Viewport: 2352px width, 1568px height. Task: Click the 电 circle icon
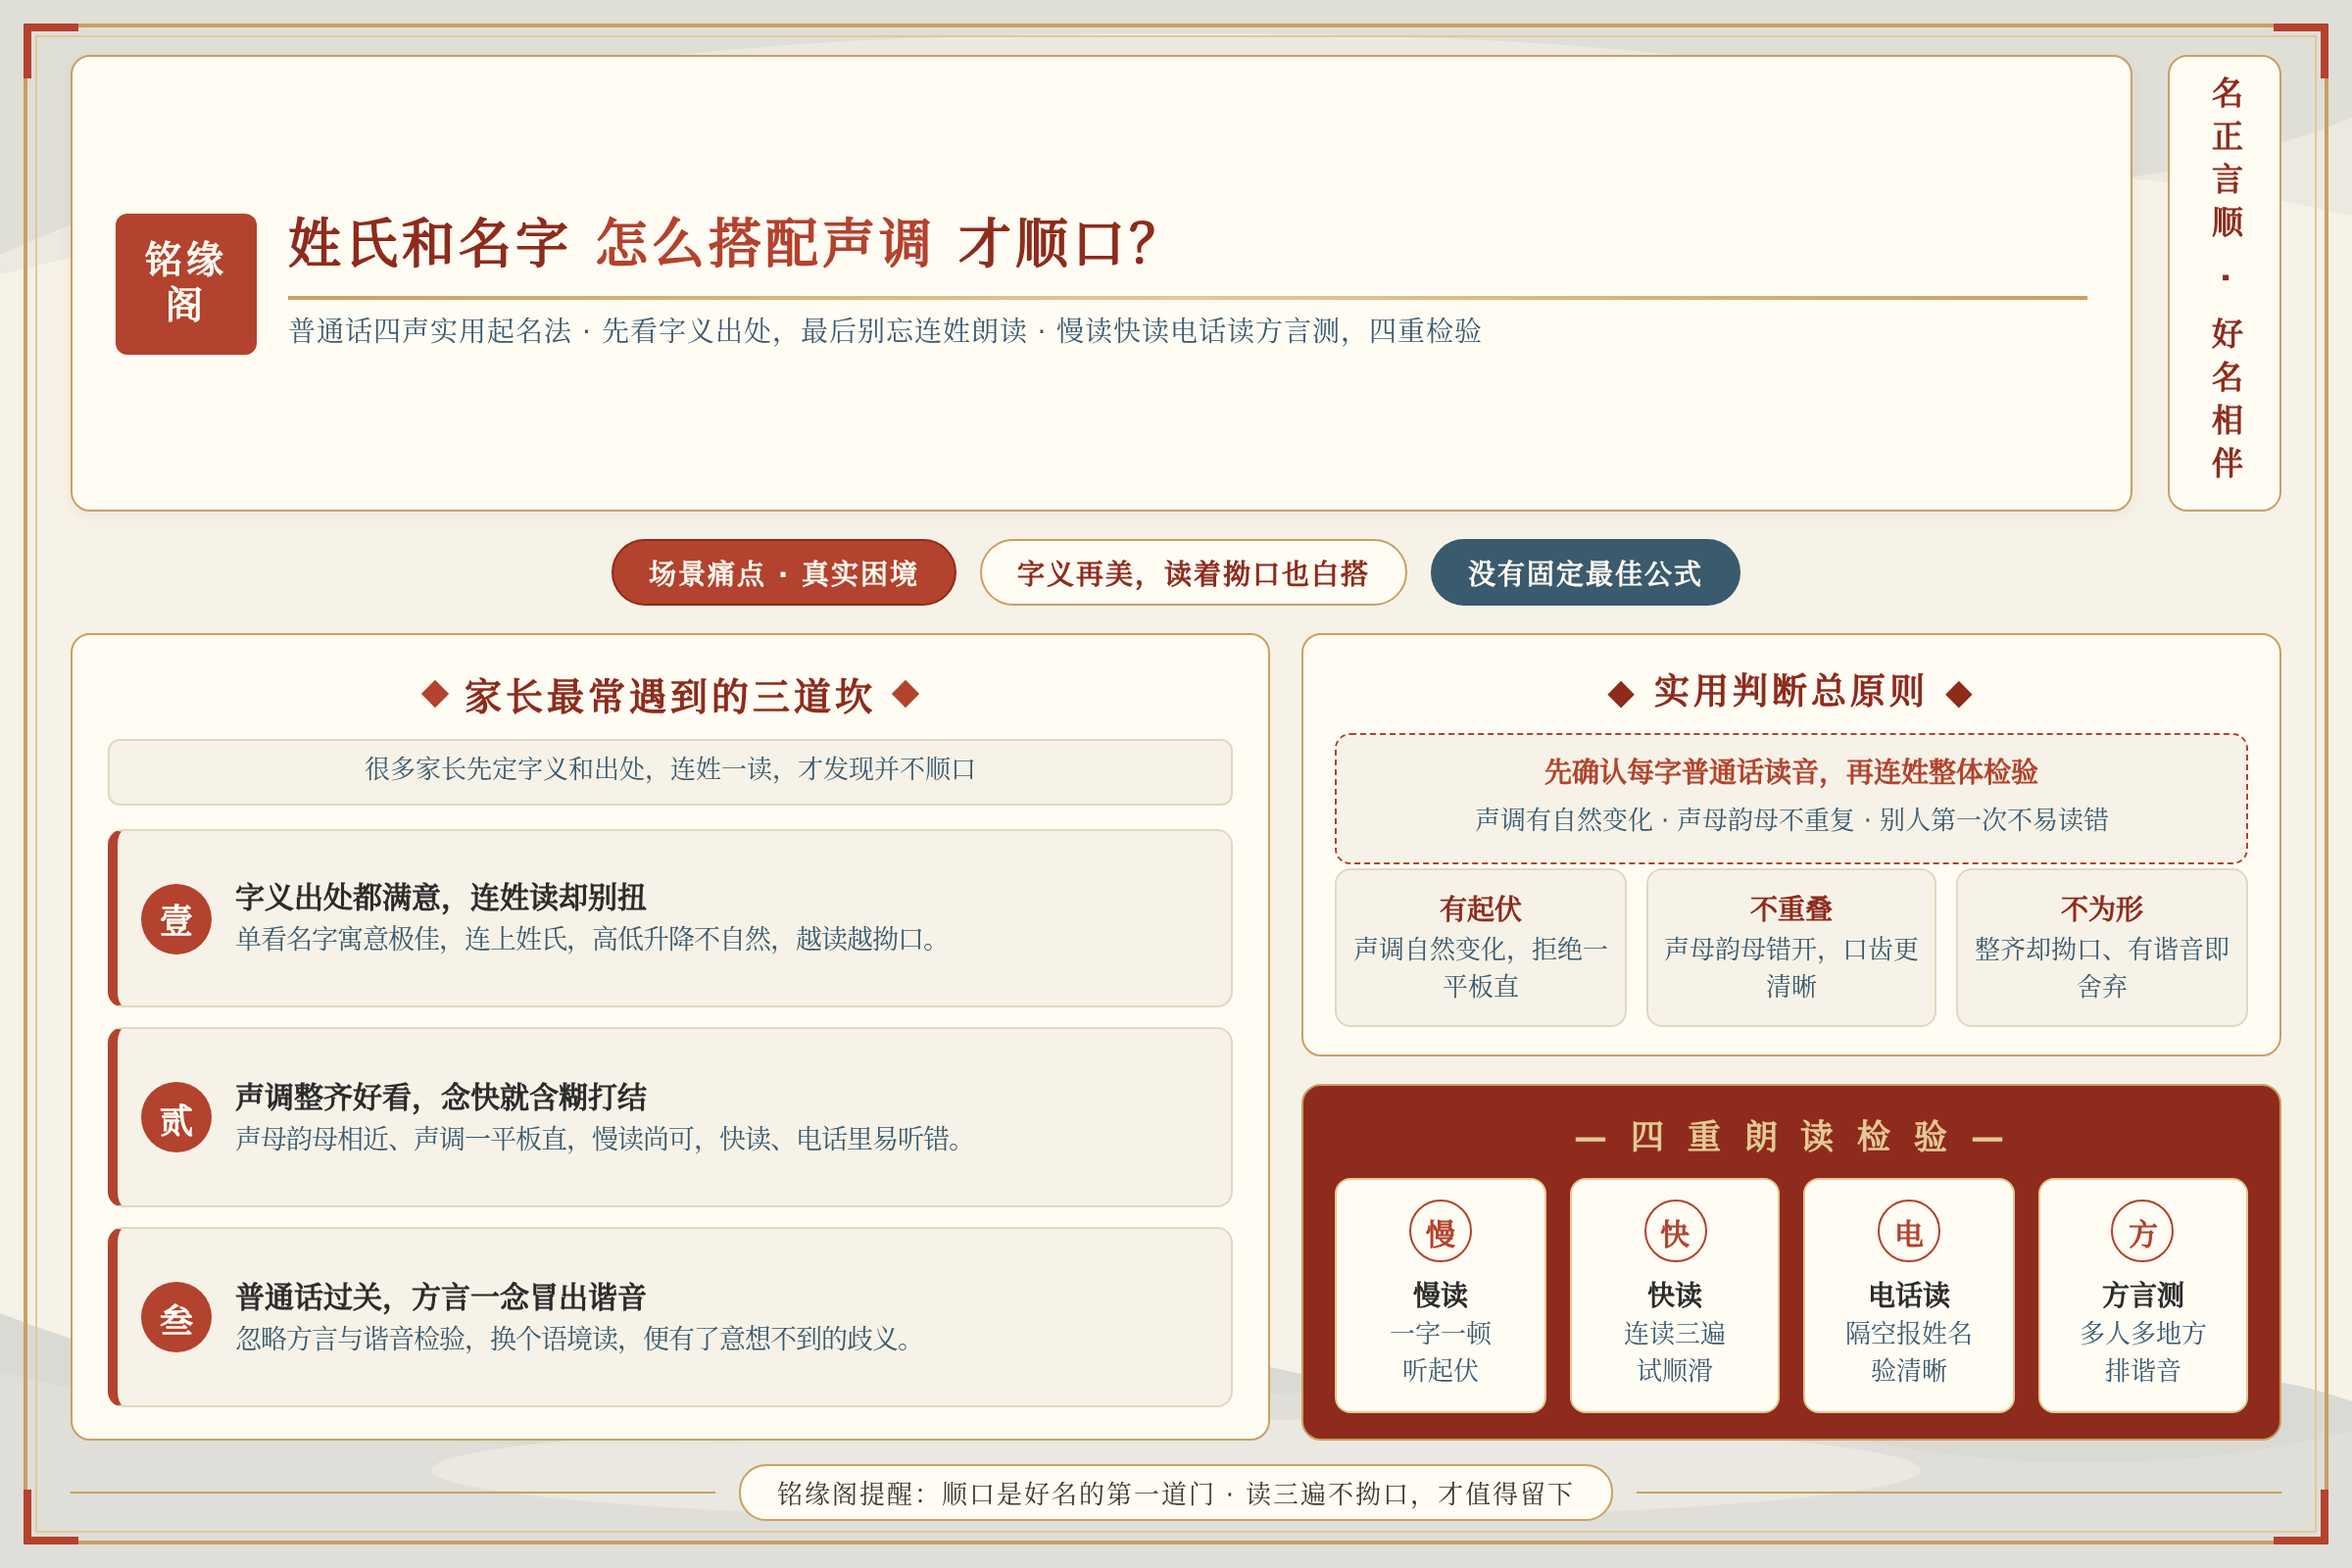pos(1909,1232)
